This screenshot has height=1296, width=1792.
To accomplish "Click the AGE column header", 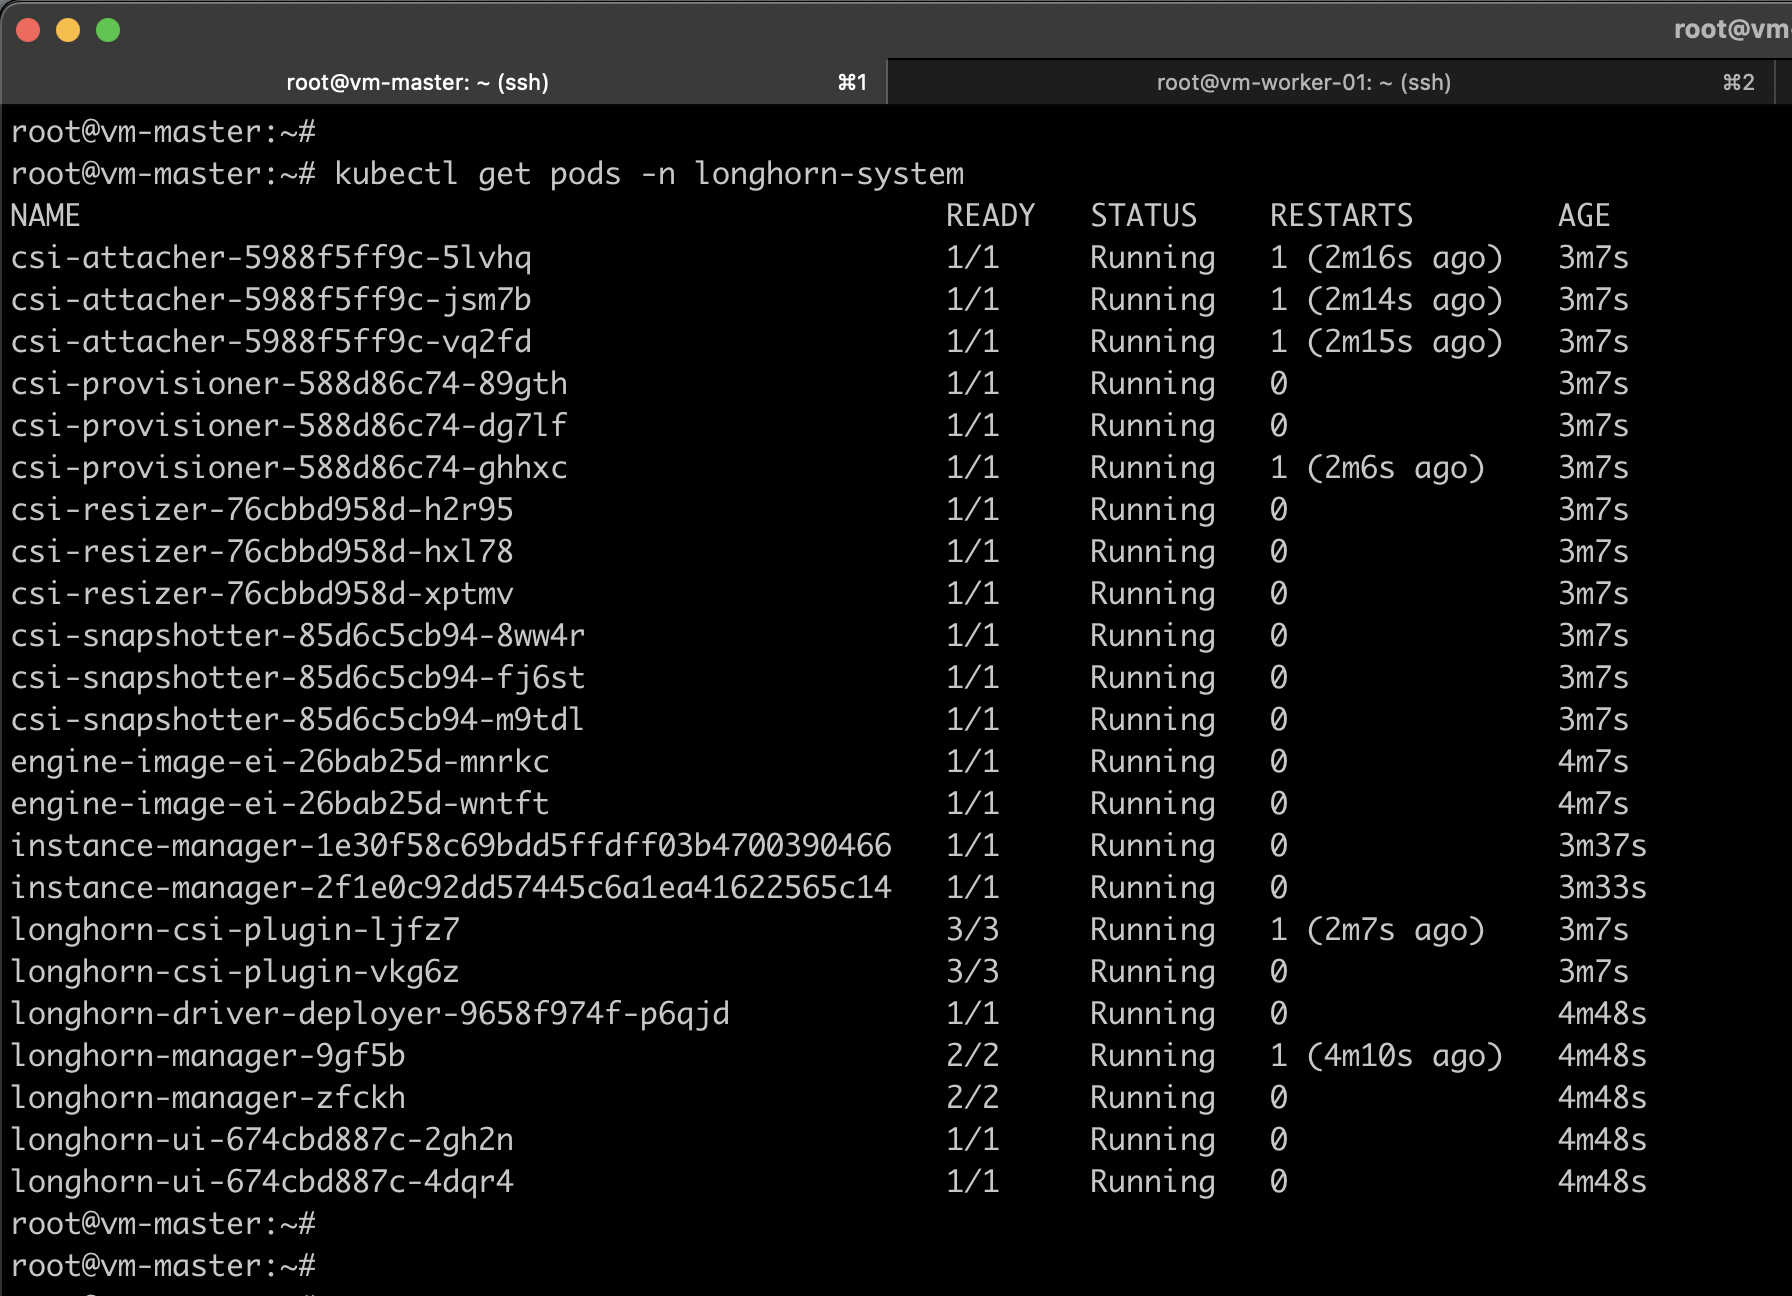I will pos(1583,216).
